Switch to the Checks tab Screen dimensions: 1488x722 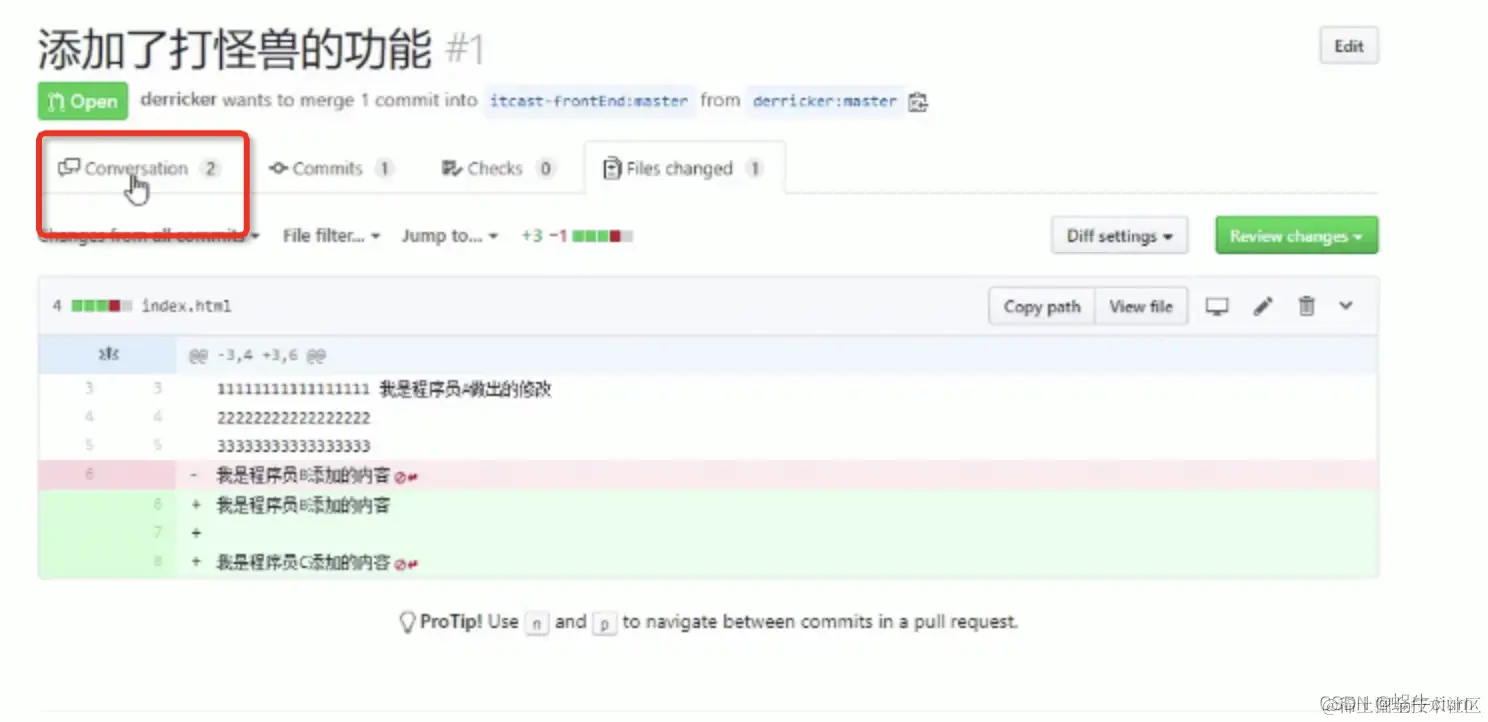497,167
